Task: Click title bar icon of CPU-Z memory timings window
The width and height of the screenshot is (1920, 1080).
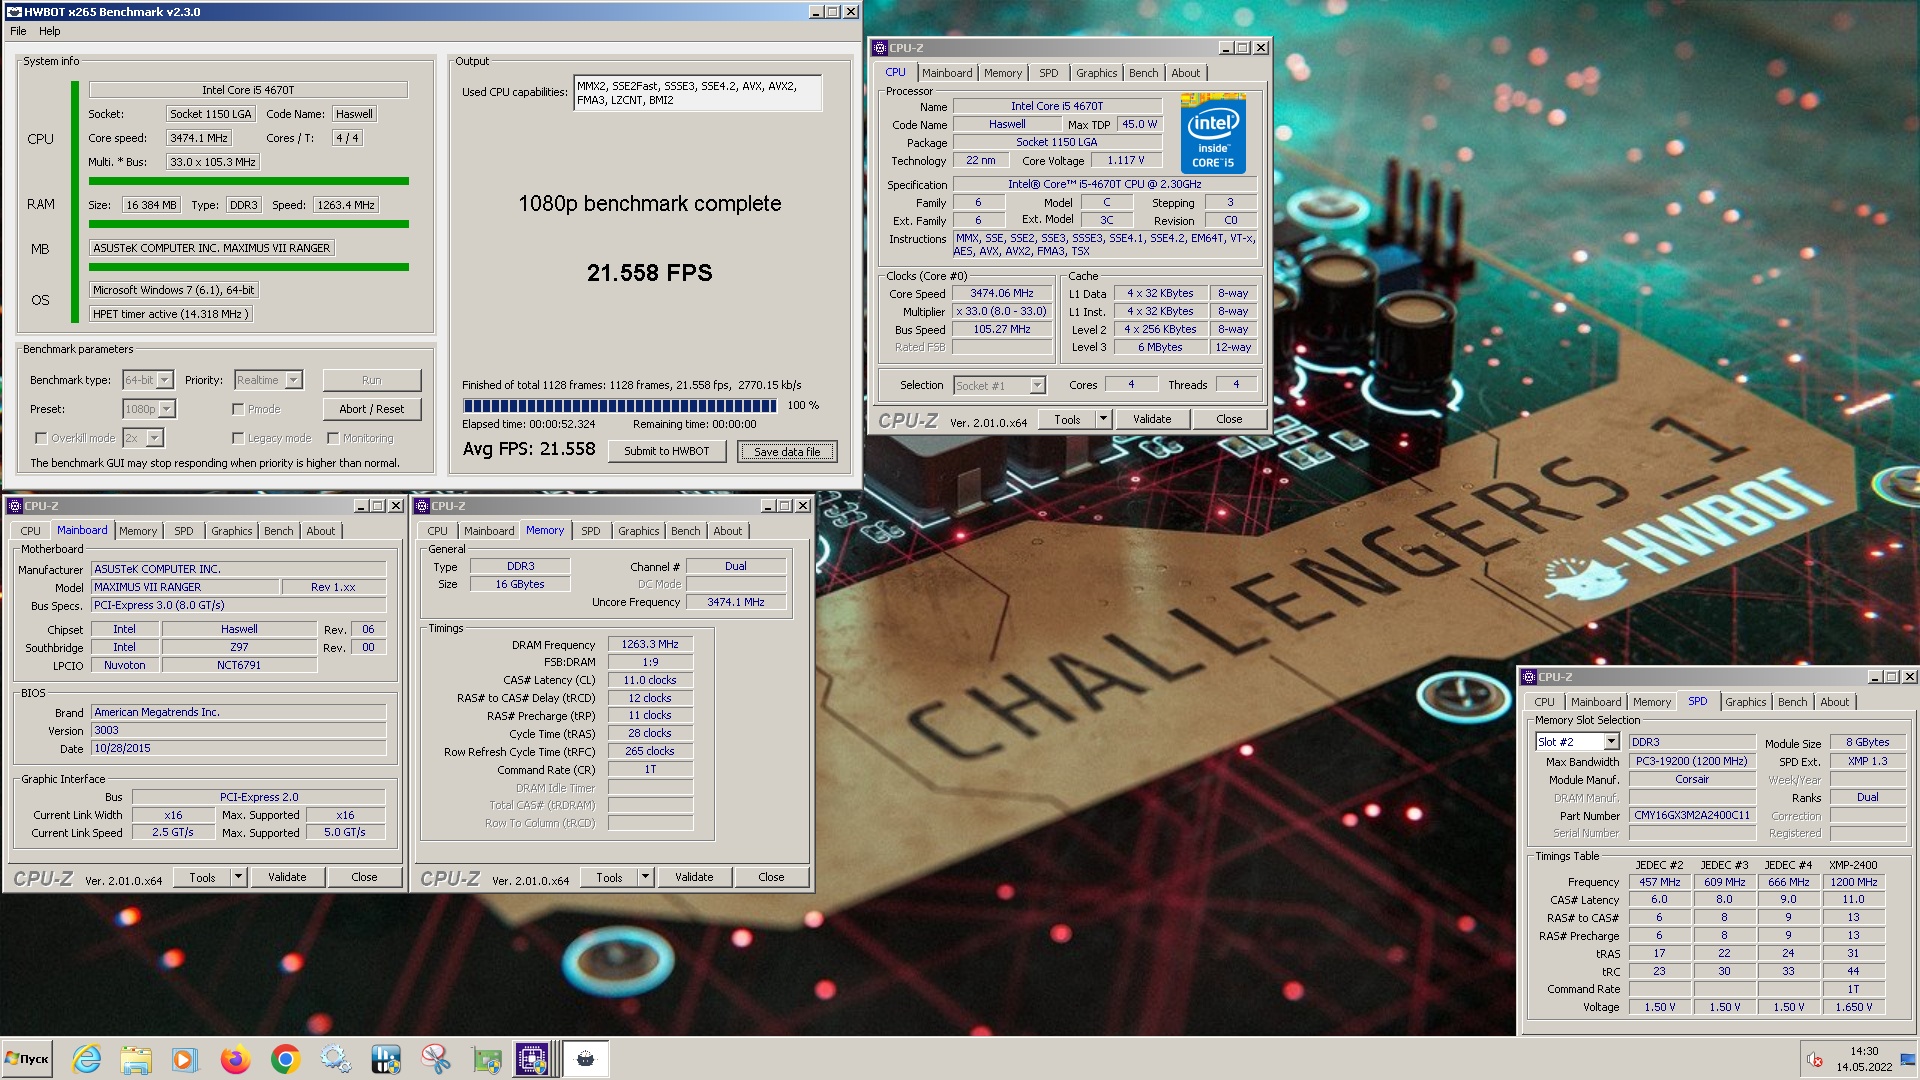Action: click(x=422, y=506)
